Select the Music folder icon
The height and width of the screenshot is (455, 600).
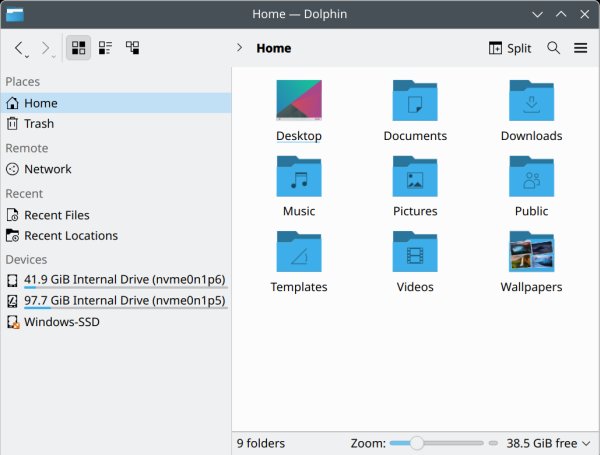[x=299, y=176]
